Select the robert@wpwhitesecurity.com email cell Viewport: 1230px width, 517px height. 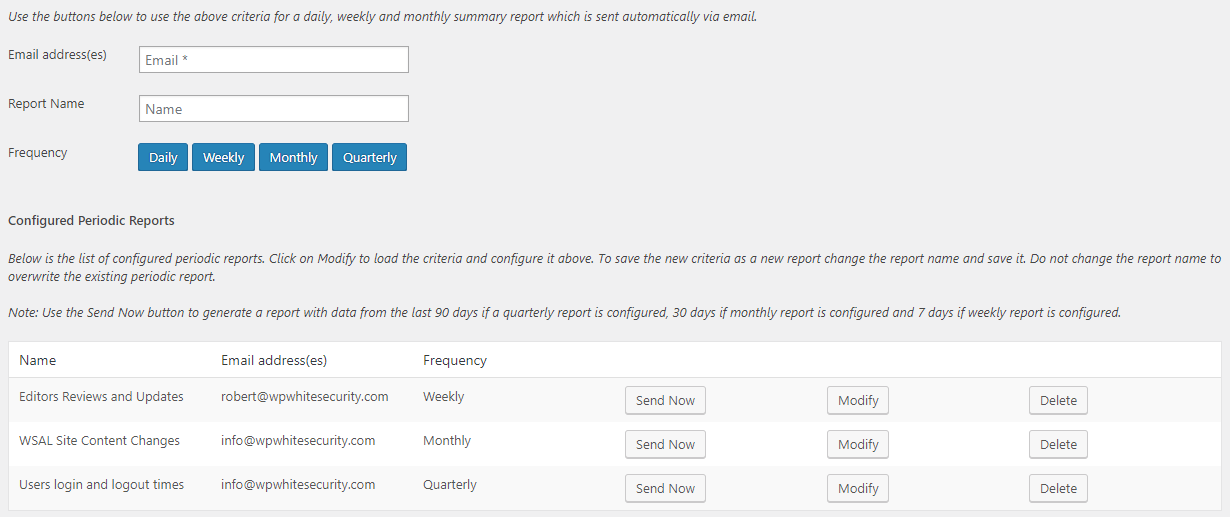coord(305,396)
